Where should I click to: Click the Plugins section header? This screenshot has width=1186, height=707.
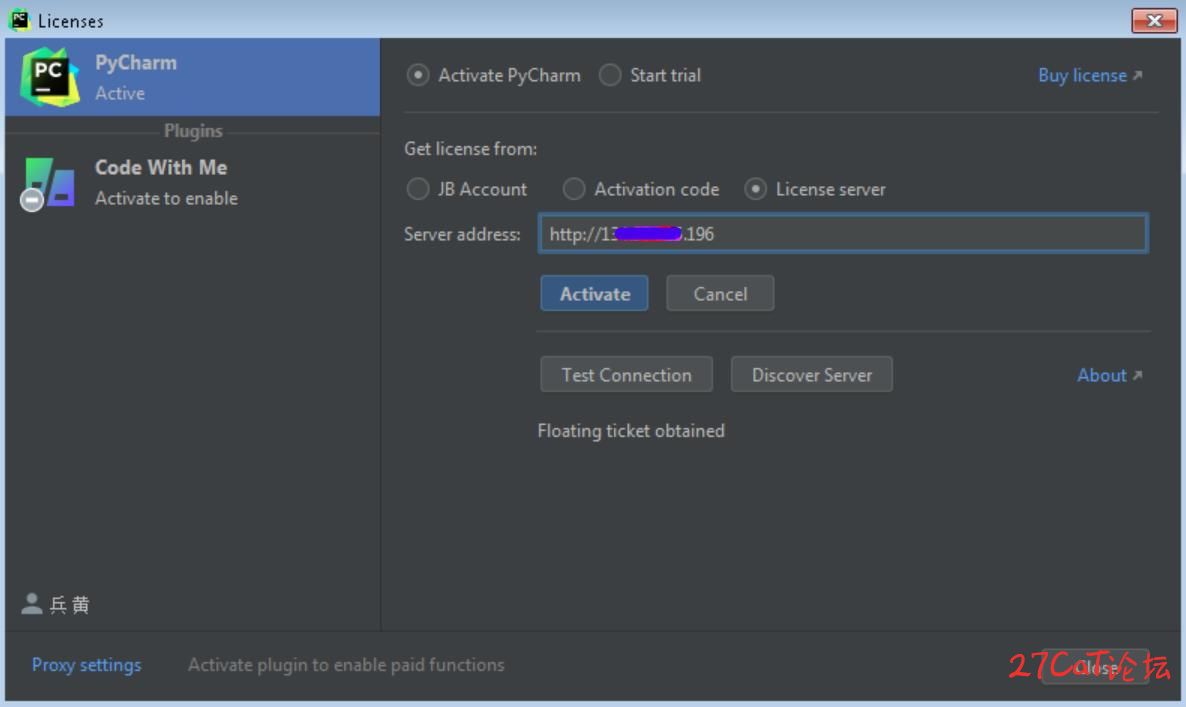click(193, 131)
